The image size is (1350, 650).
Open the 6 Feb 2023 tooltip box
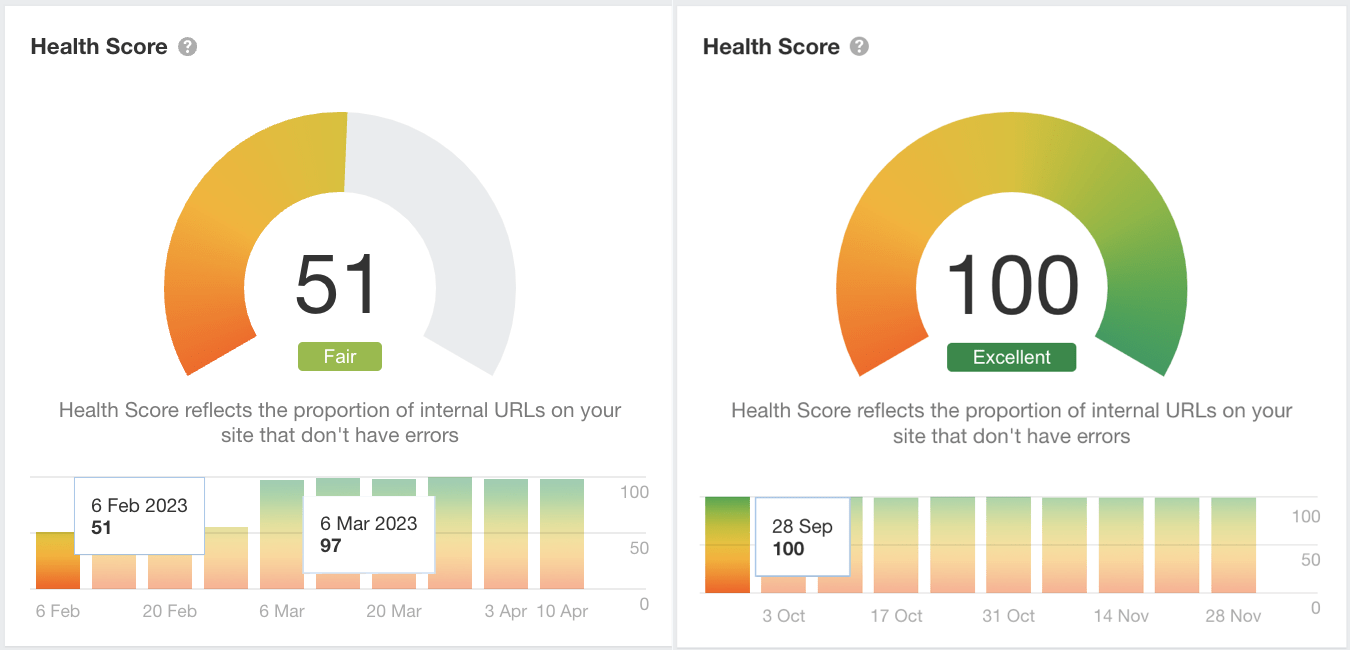tap(138, 516)
